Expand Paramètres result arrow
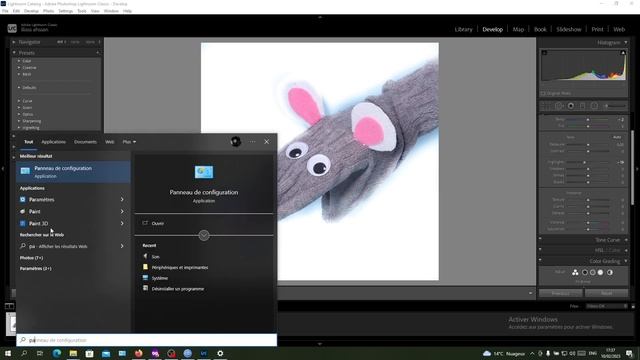 pyautogui.click(x=122, y=200)
